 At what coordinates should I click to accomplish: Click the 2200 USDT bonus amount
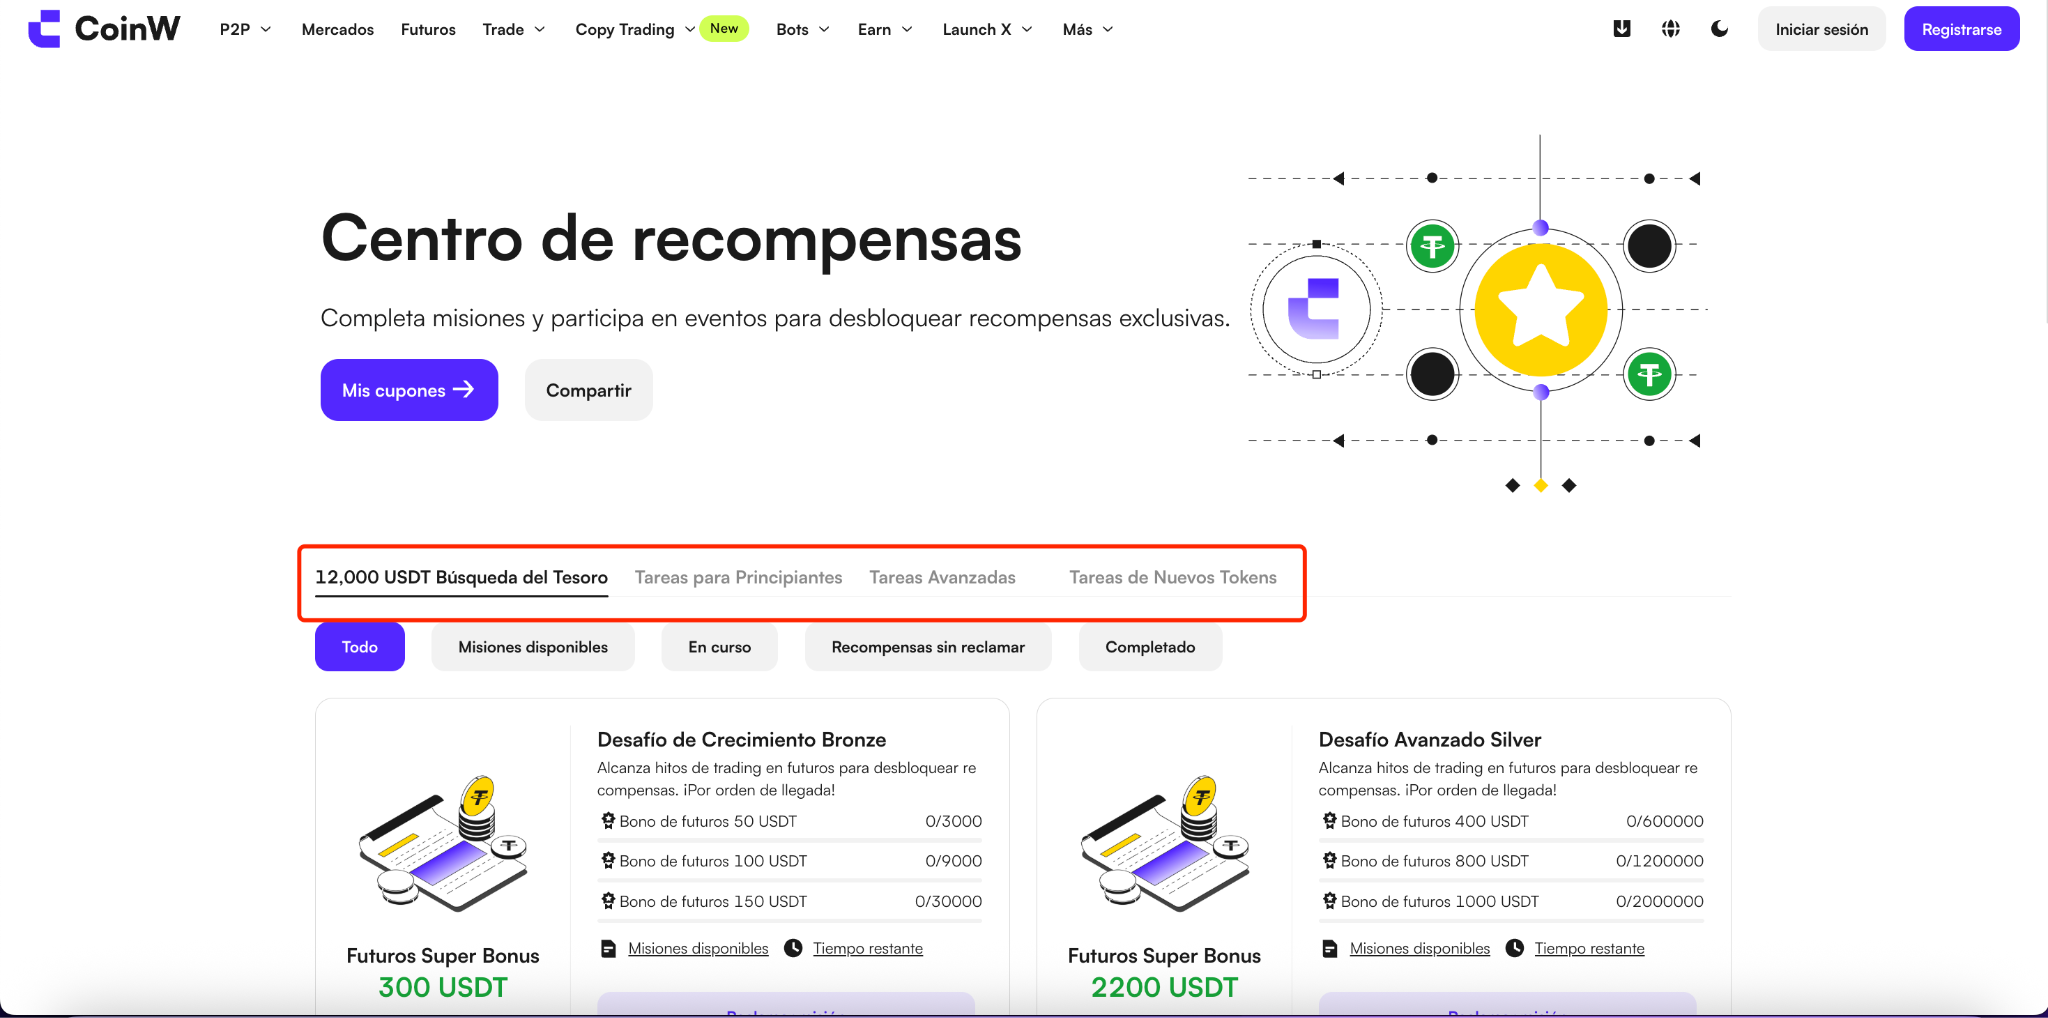coord(1165,988)
